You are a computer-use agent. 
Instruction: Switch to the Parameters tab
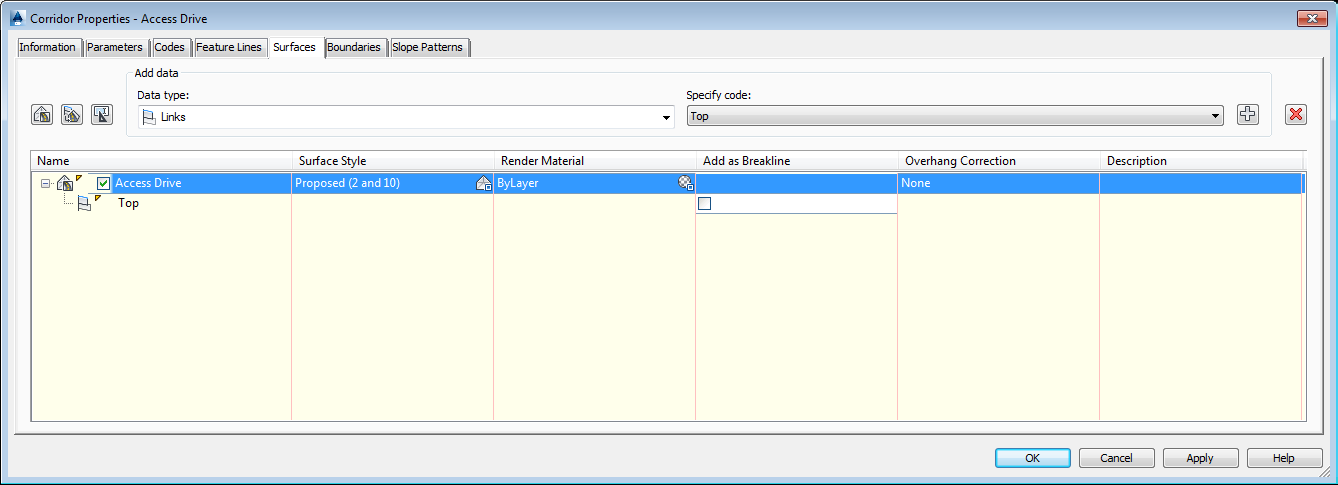114,47
